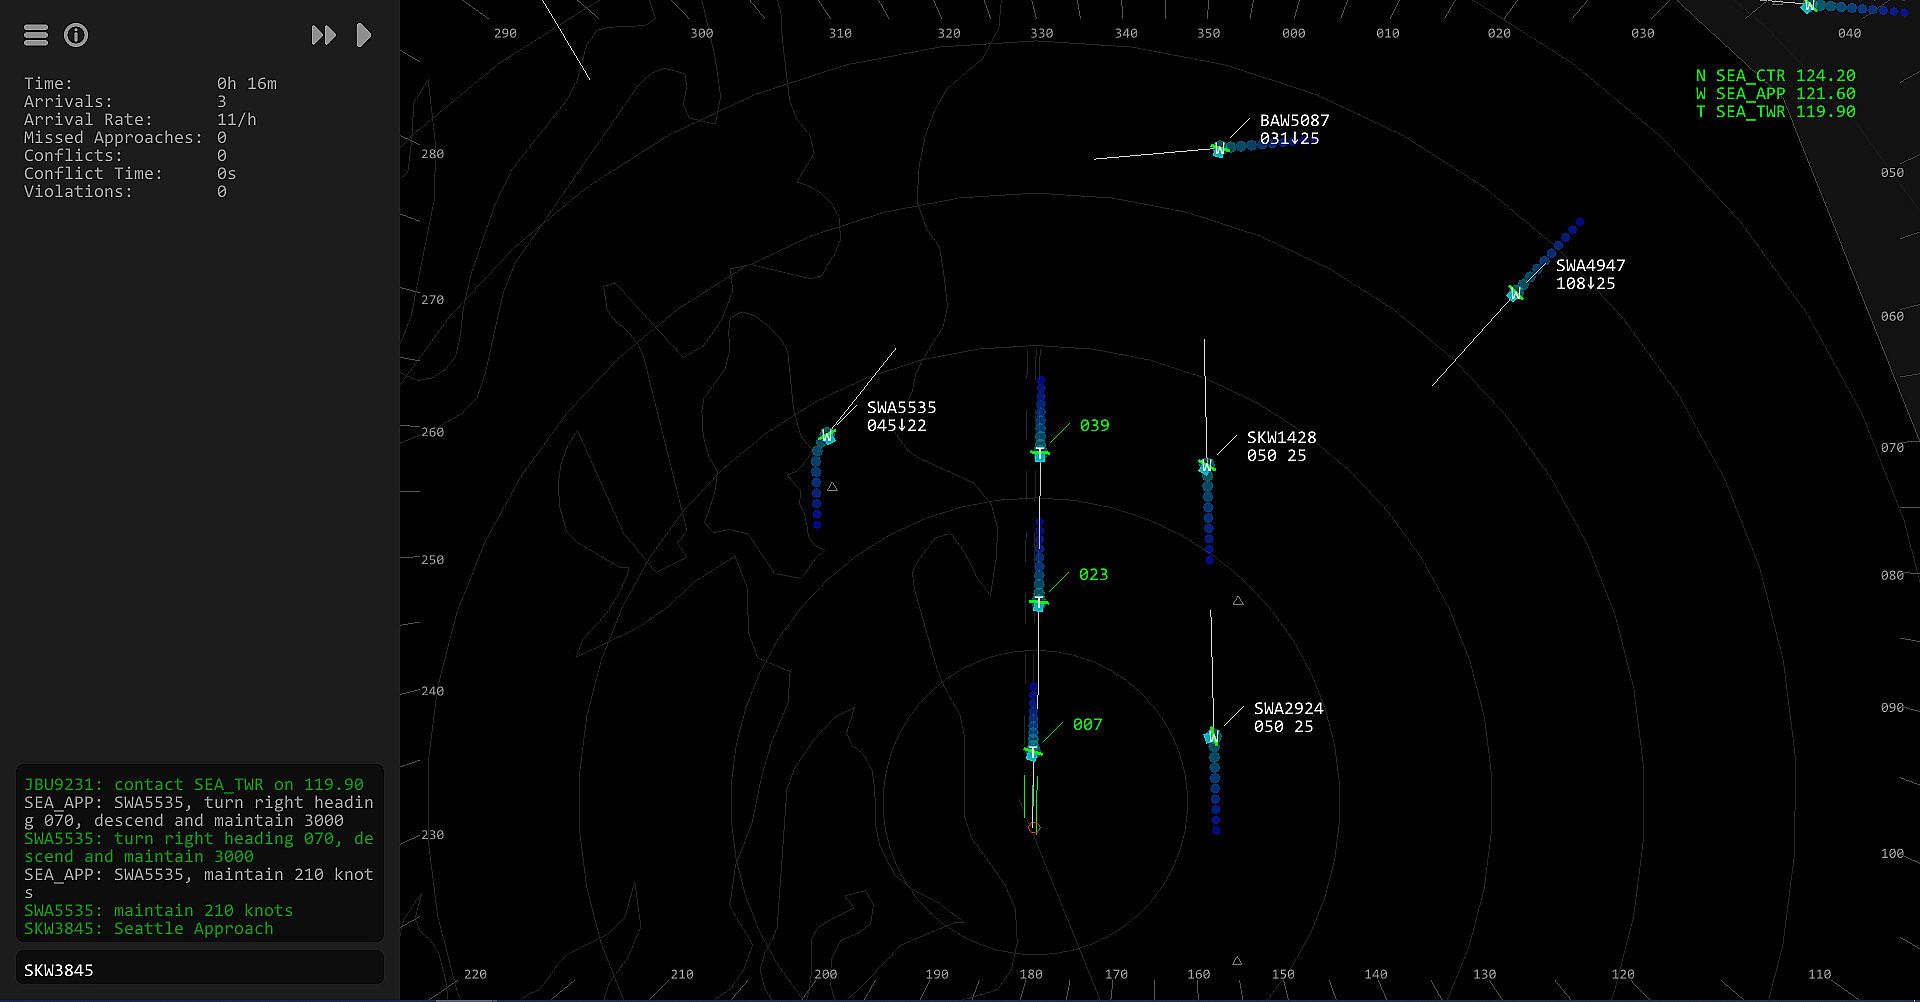Viewport: 1920px width, 1002px height.
Task: Click the fix triangle below SKW1428's trail
Action: click(x=1238, y=601)
